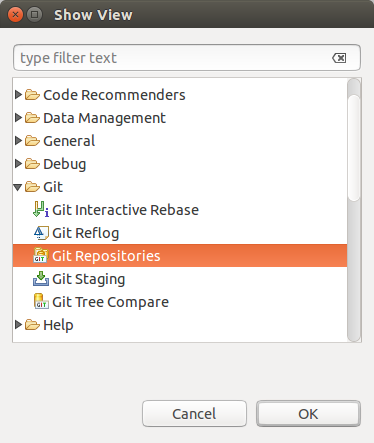Expand the Help category
Viewport: 374px width, 443px height.
(18, 324)
